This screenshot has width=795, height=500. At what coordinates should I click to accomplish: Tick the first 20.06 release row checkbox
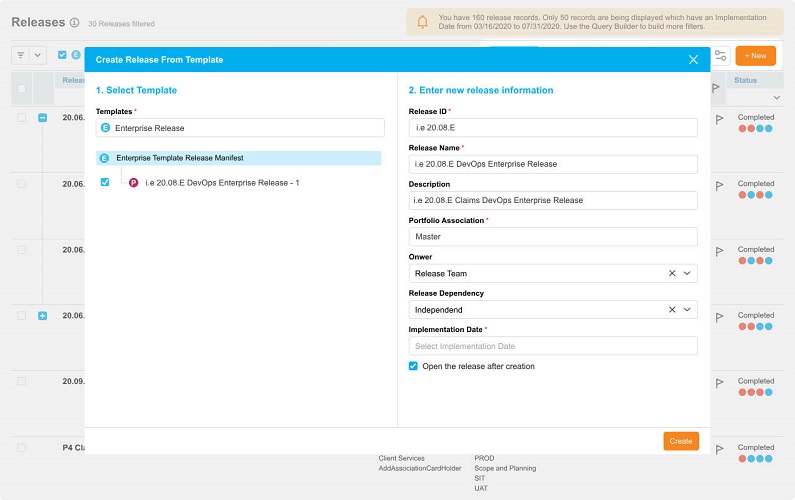click(x=21, y=118)
